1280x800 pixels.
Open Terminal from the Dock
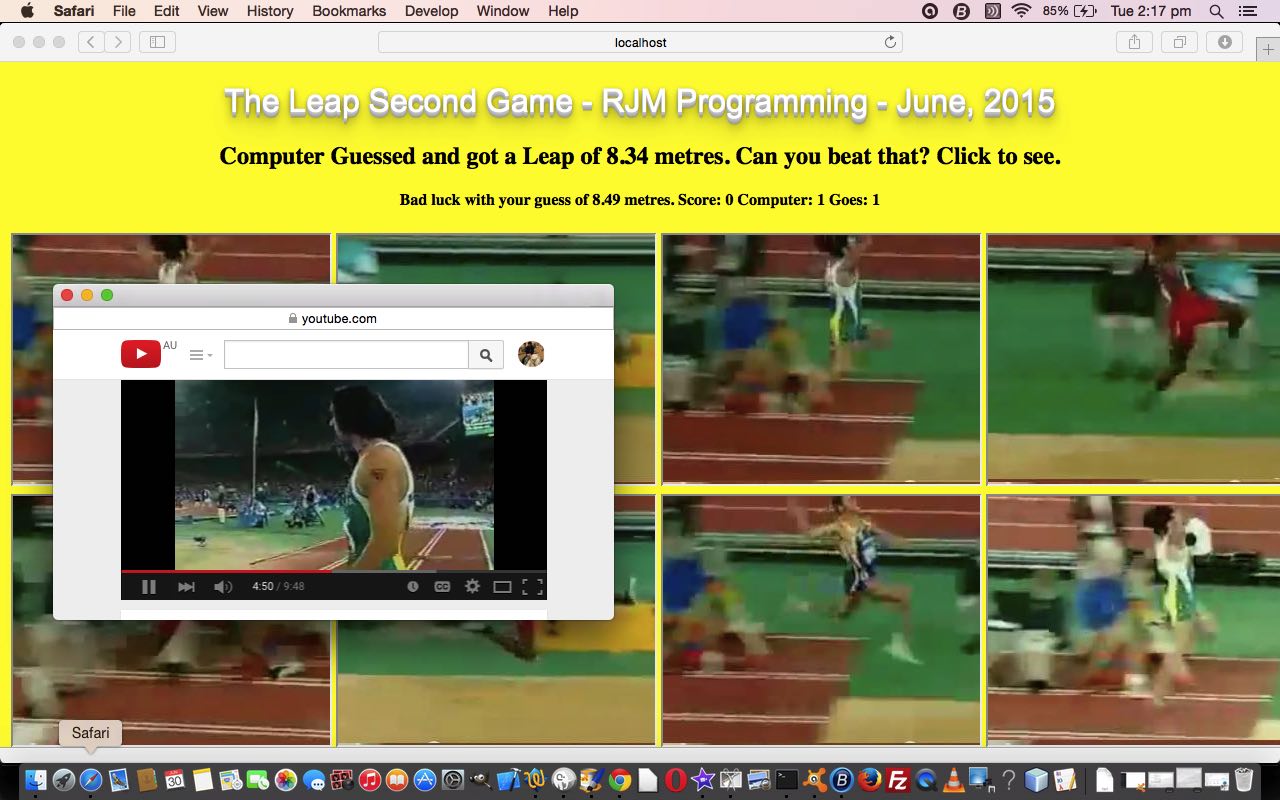[x=786, y=780]
